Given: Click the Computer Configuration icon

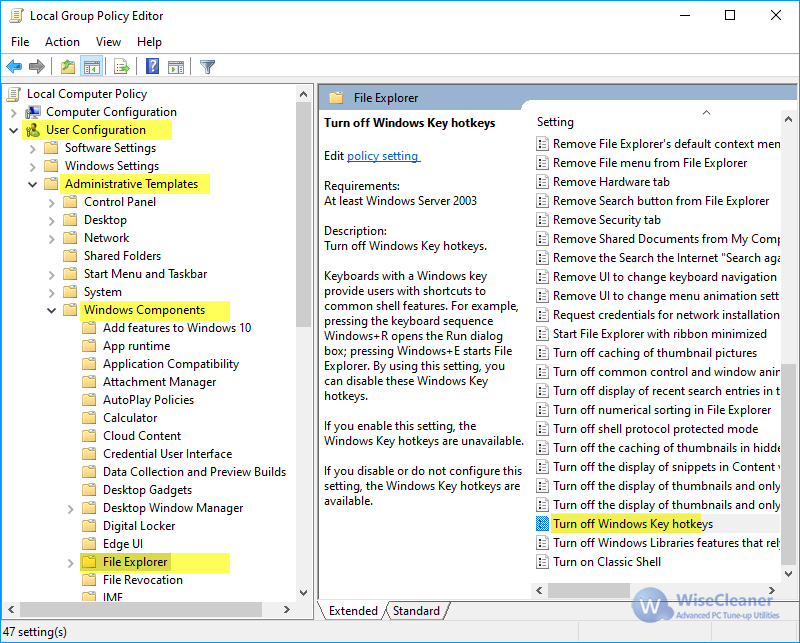Looking at the screenshot, I should [x=33, y=112].
